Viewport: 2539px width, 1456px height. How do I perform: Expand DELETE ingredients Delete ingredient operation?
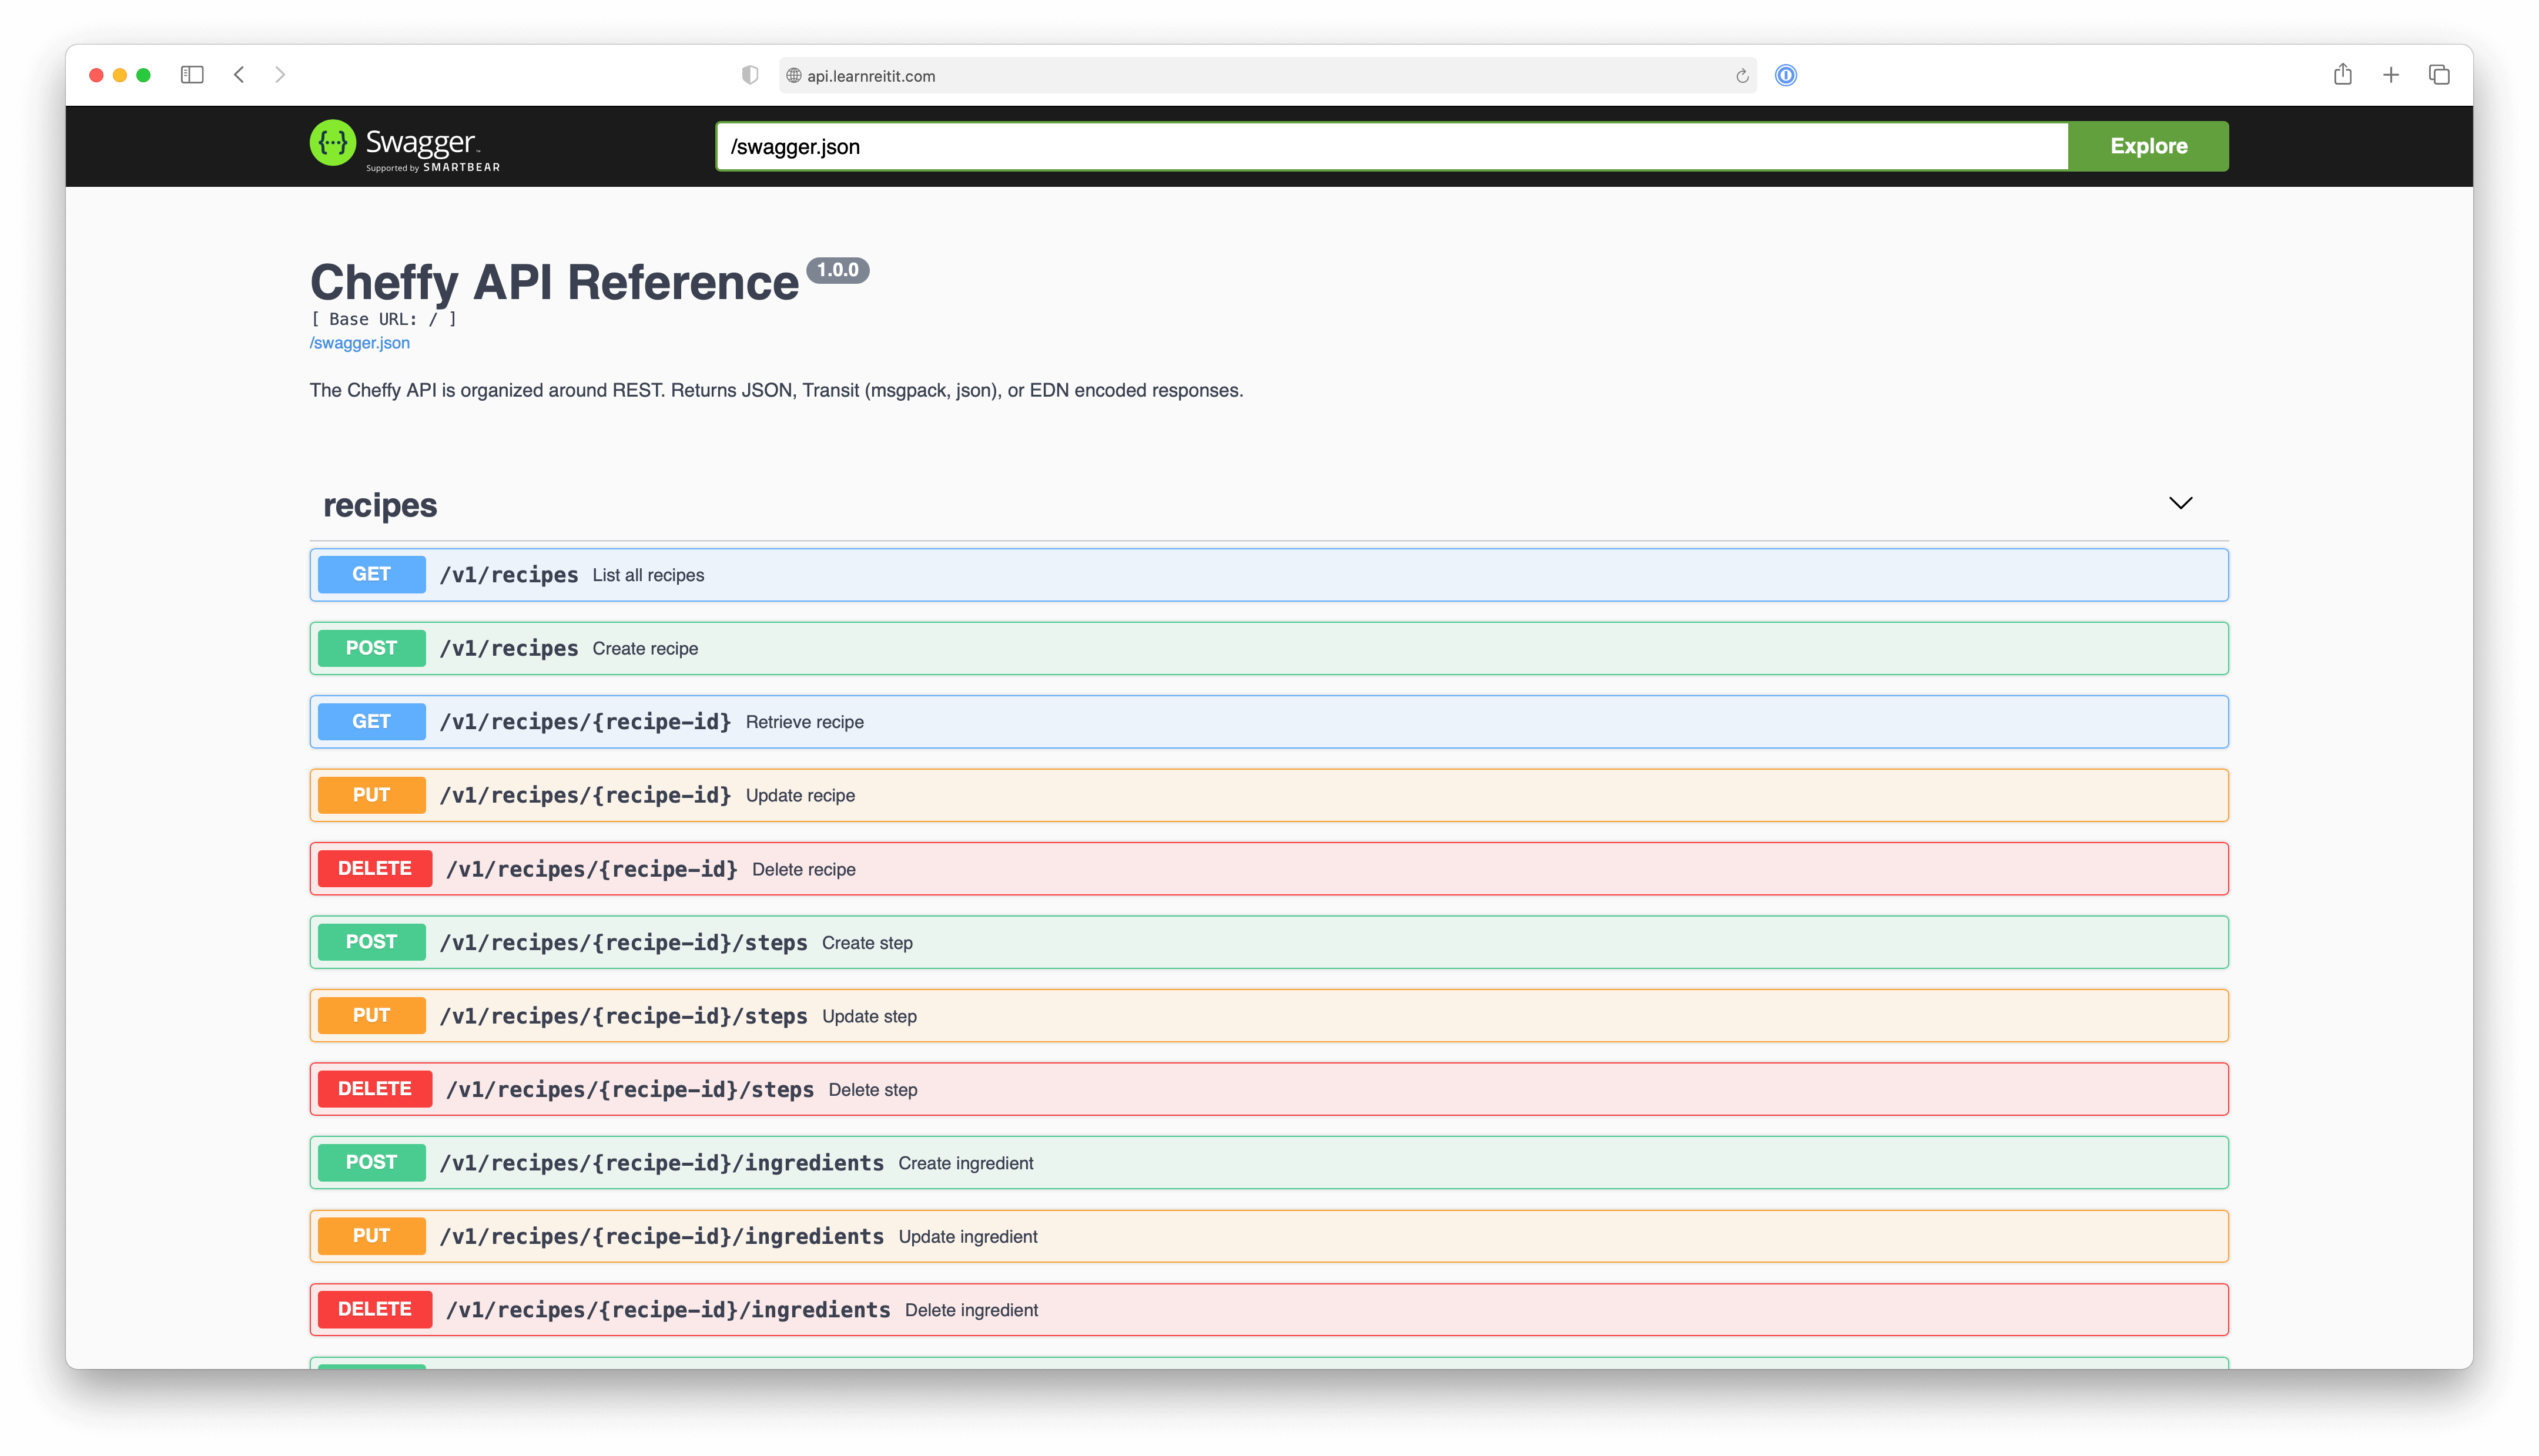point(1269,1310)
